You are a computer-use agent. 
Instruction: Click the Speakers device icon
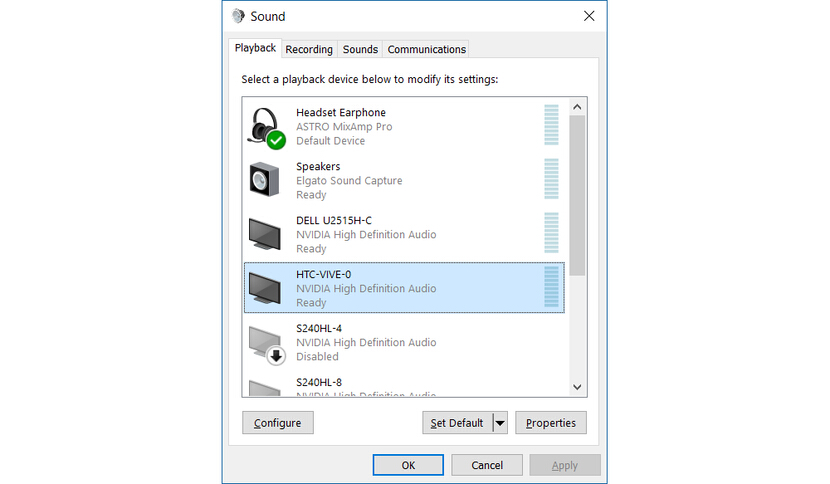[x=264, y=180]
